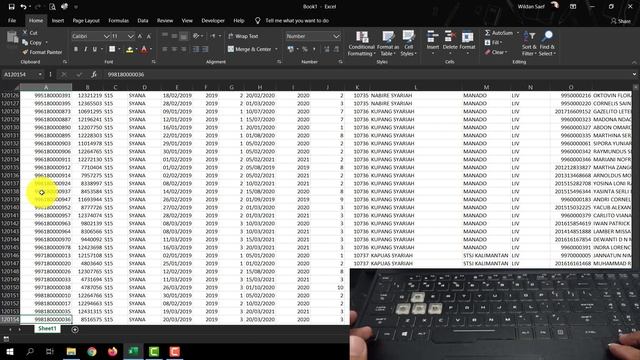The height and width of the screenshot is (360, 640).
Task: Switch to the Formulas tab
Action: [118, 20]
